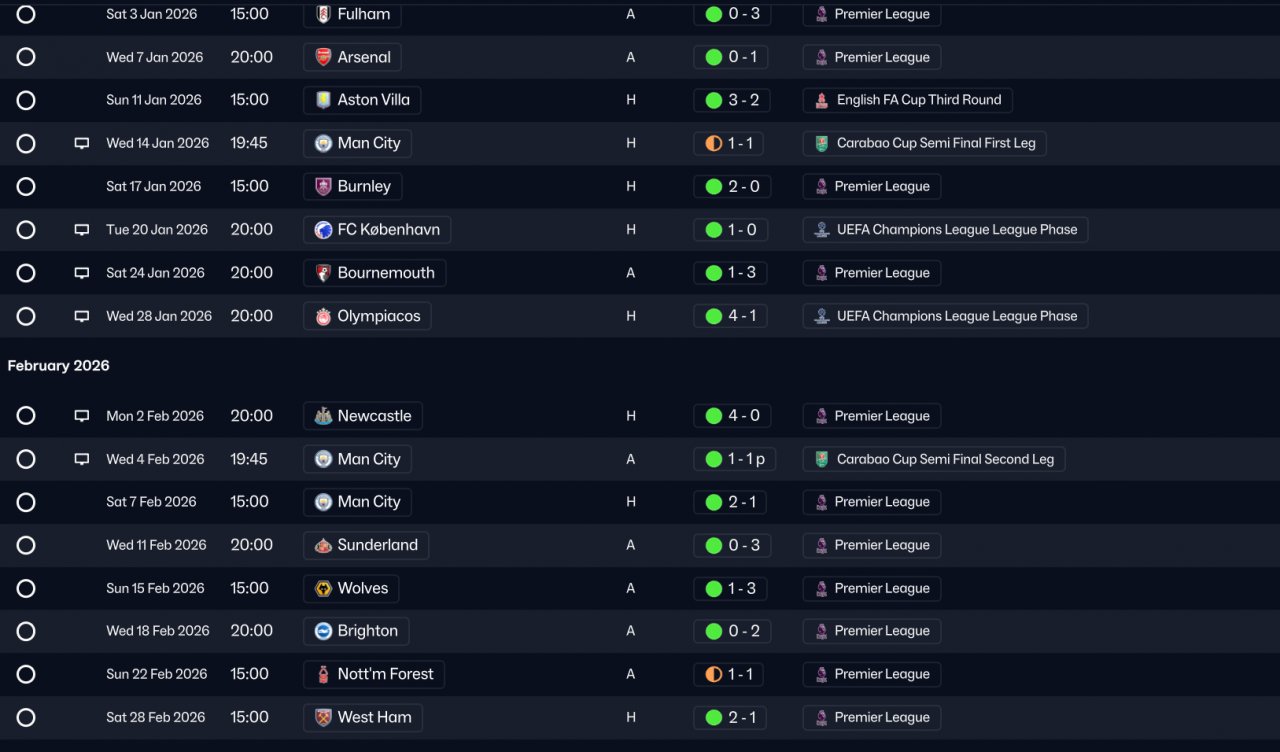Select the radio circle for Nott'm Forest match
Viewport: 1280px width, 752px height.
click(26, 674)
